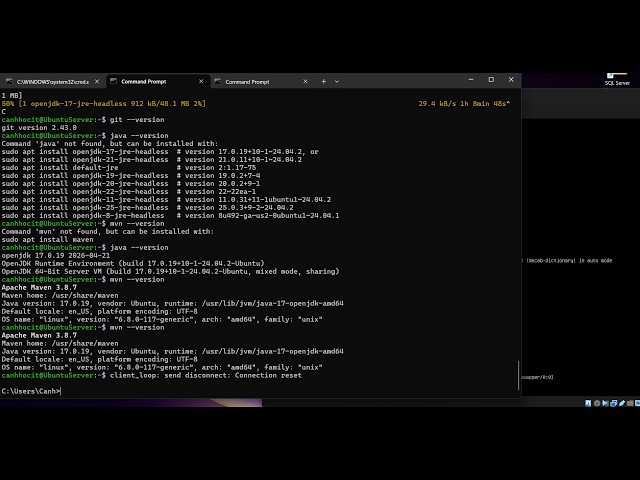Screen dimensions: 640x480
Task: Click 'client_loop: send disconnect: Connection reset' text
Action: pyautogui.click(x=206, y=376)
